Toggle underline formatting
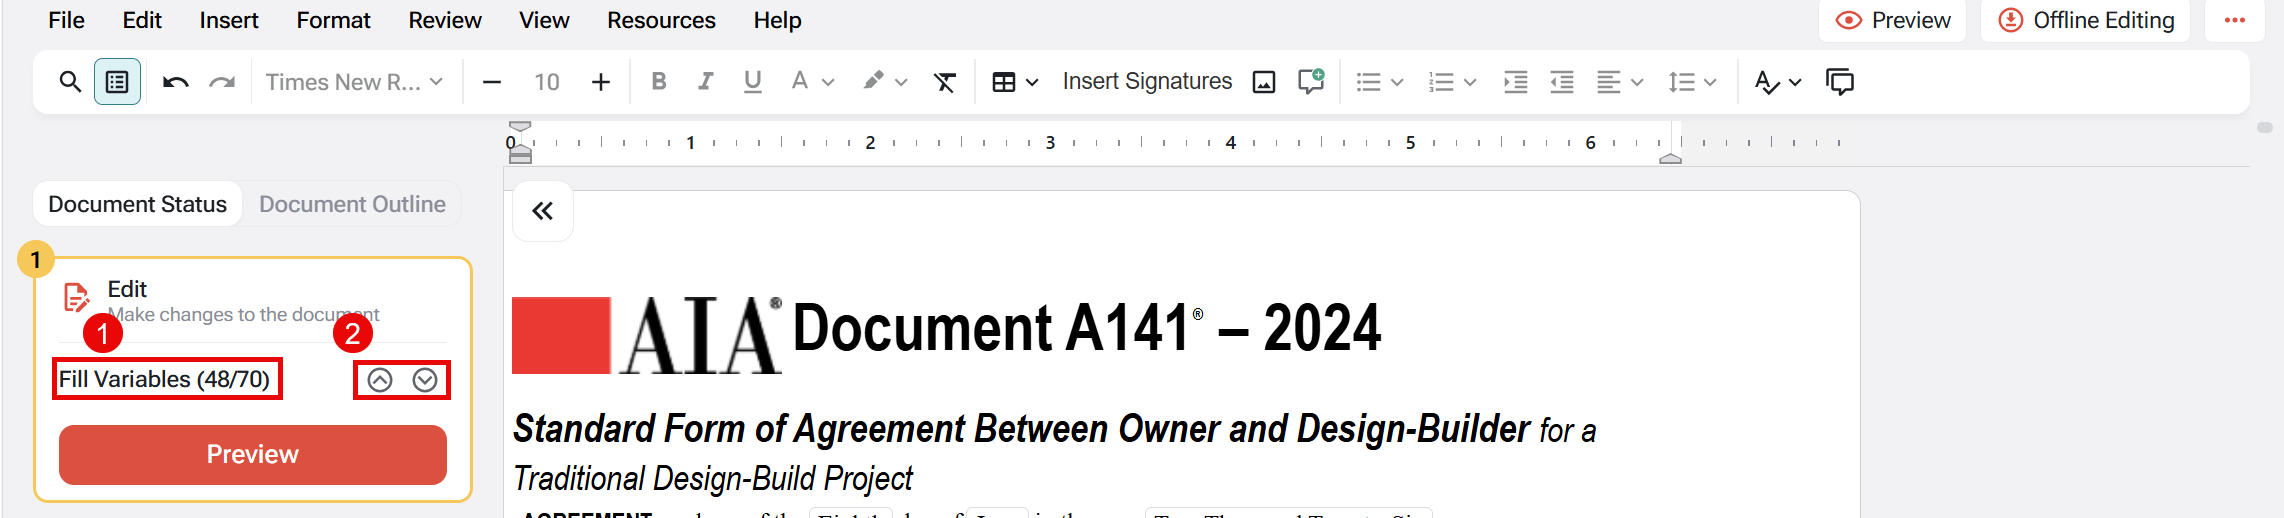This screenshot has height=518, width=2284. coord(753,81)
